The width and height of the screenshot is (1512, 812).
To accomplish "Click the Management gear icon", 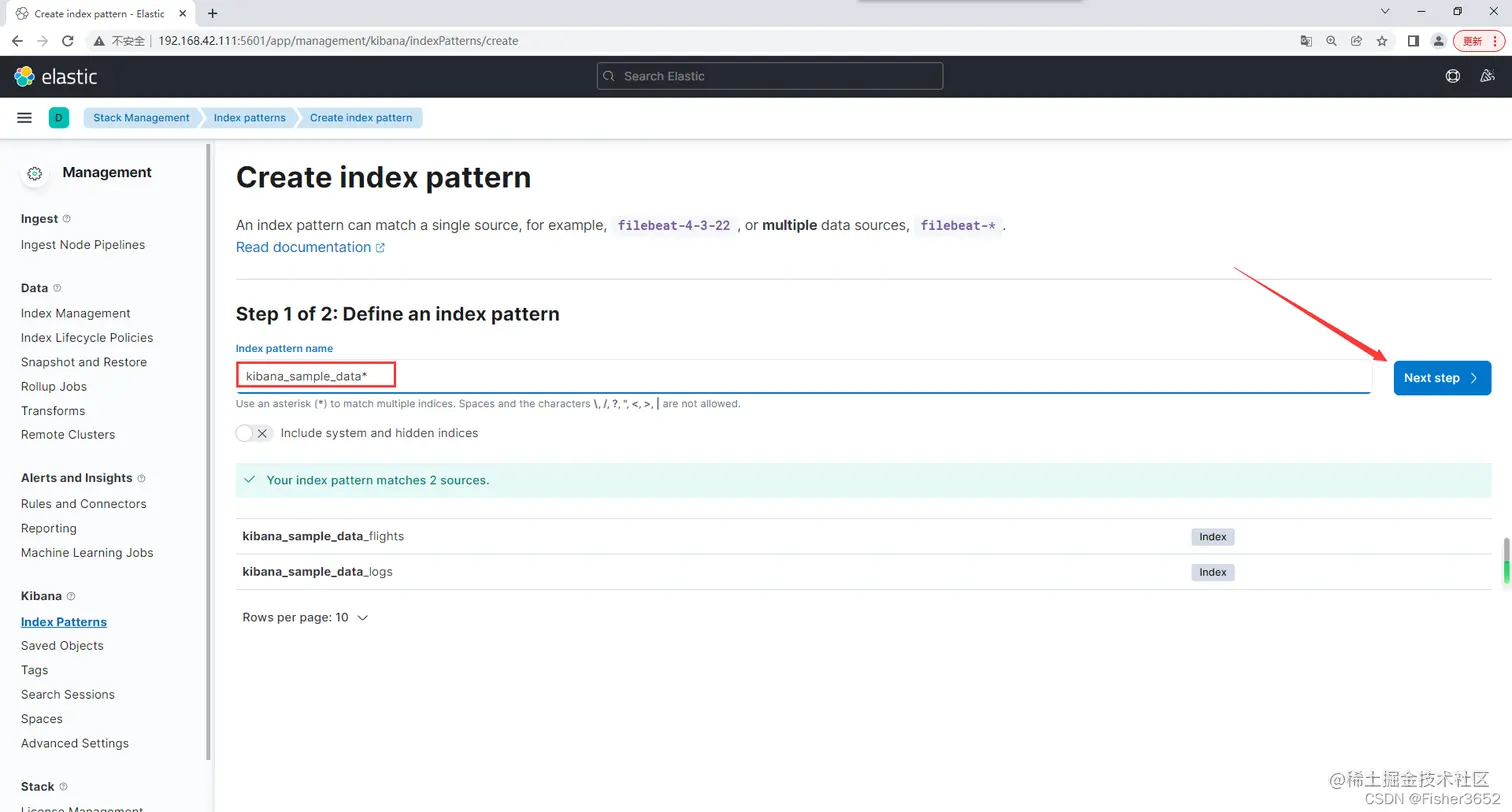I will [35, 173].
